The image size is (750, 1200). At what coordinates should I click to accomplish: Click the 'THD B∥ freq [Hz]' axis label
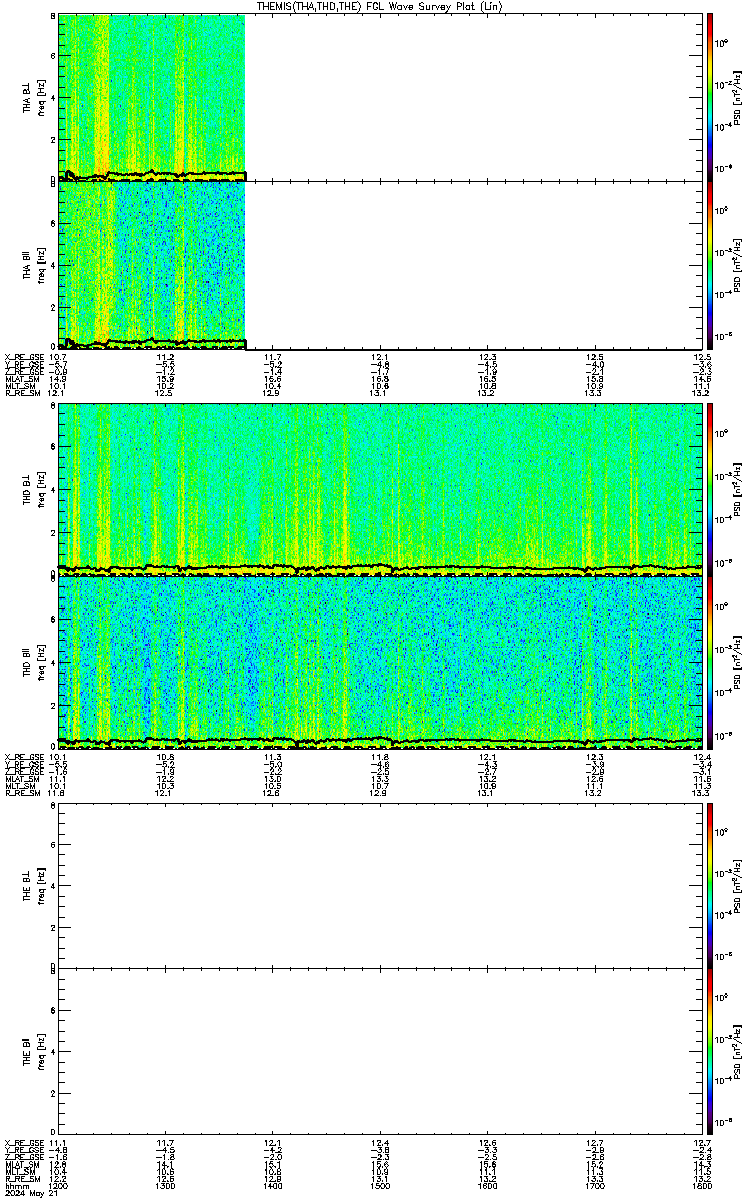[35, 662]
